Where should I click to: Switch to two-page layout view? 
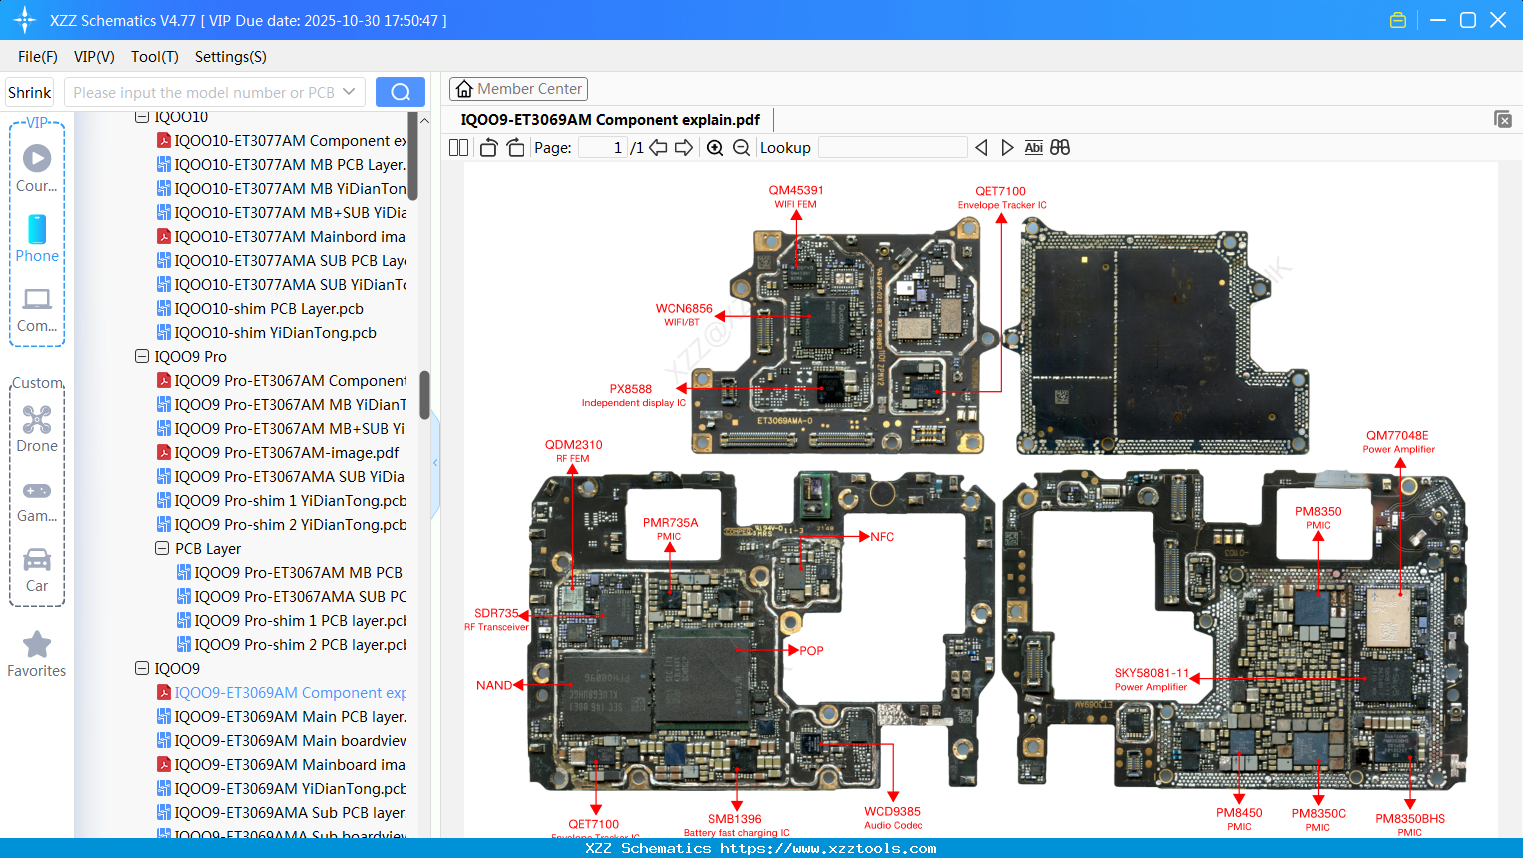tap(457, 147)
